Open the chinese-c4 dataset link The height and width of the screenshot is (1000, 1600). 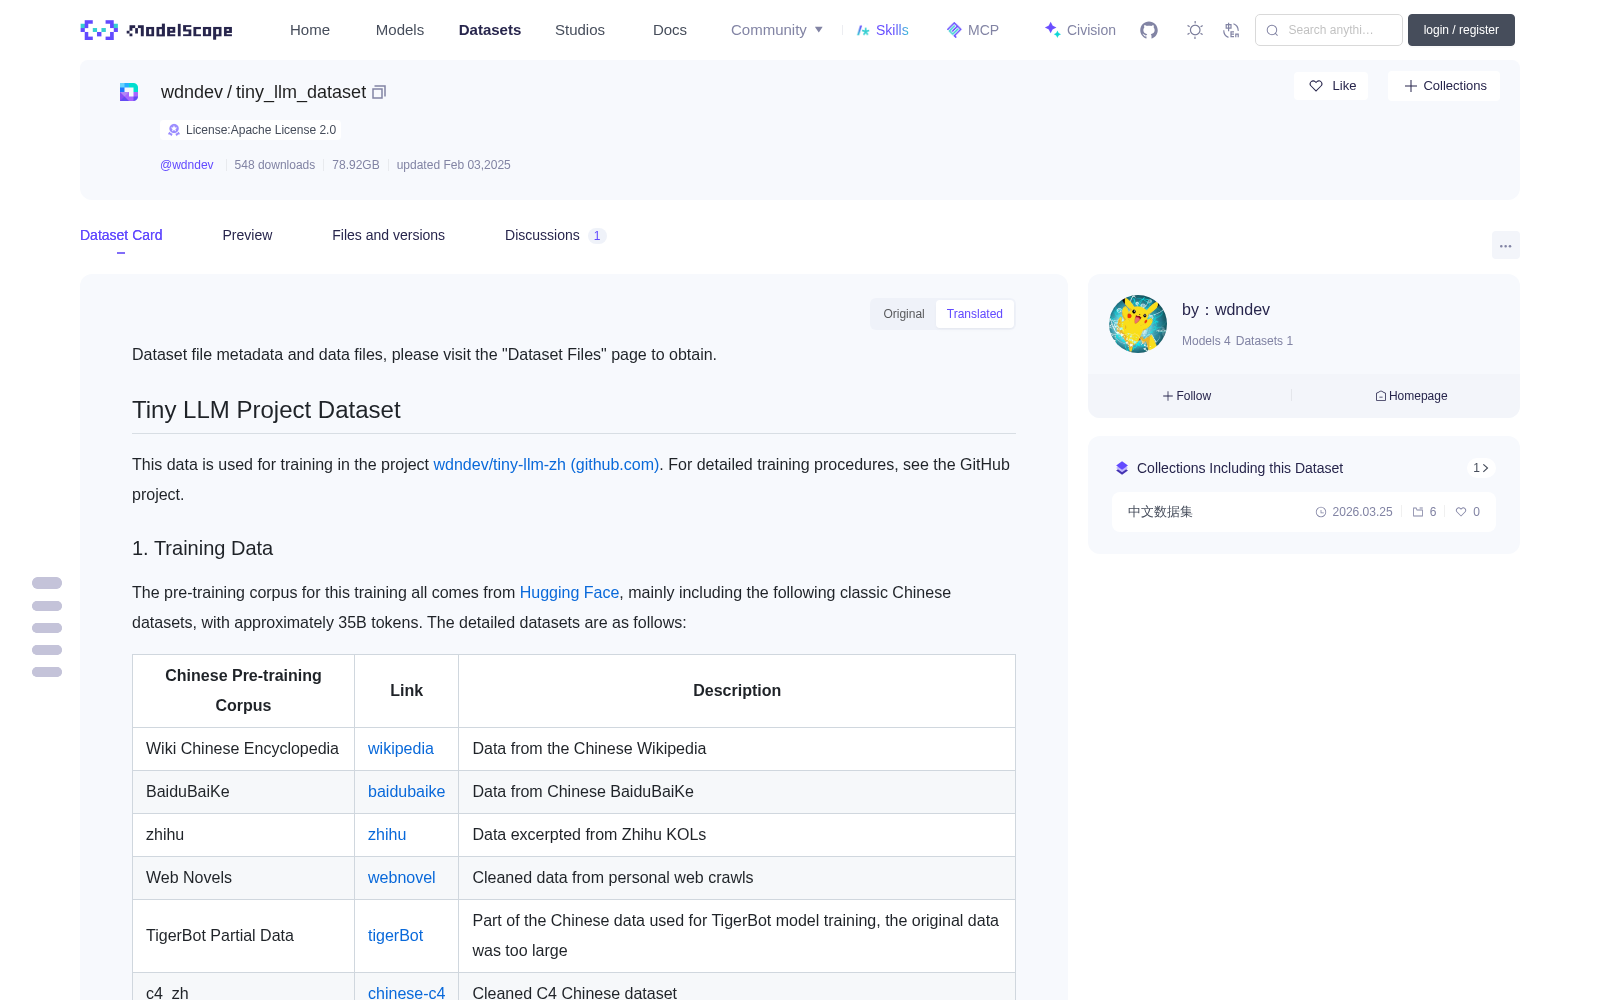pyautogui.click(x=406, y=992)
